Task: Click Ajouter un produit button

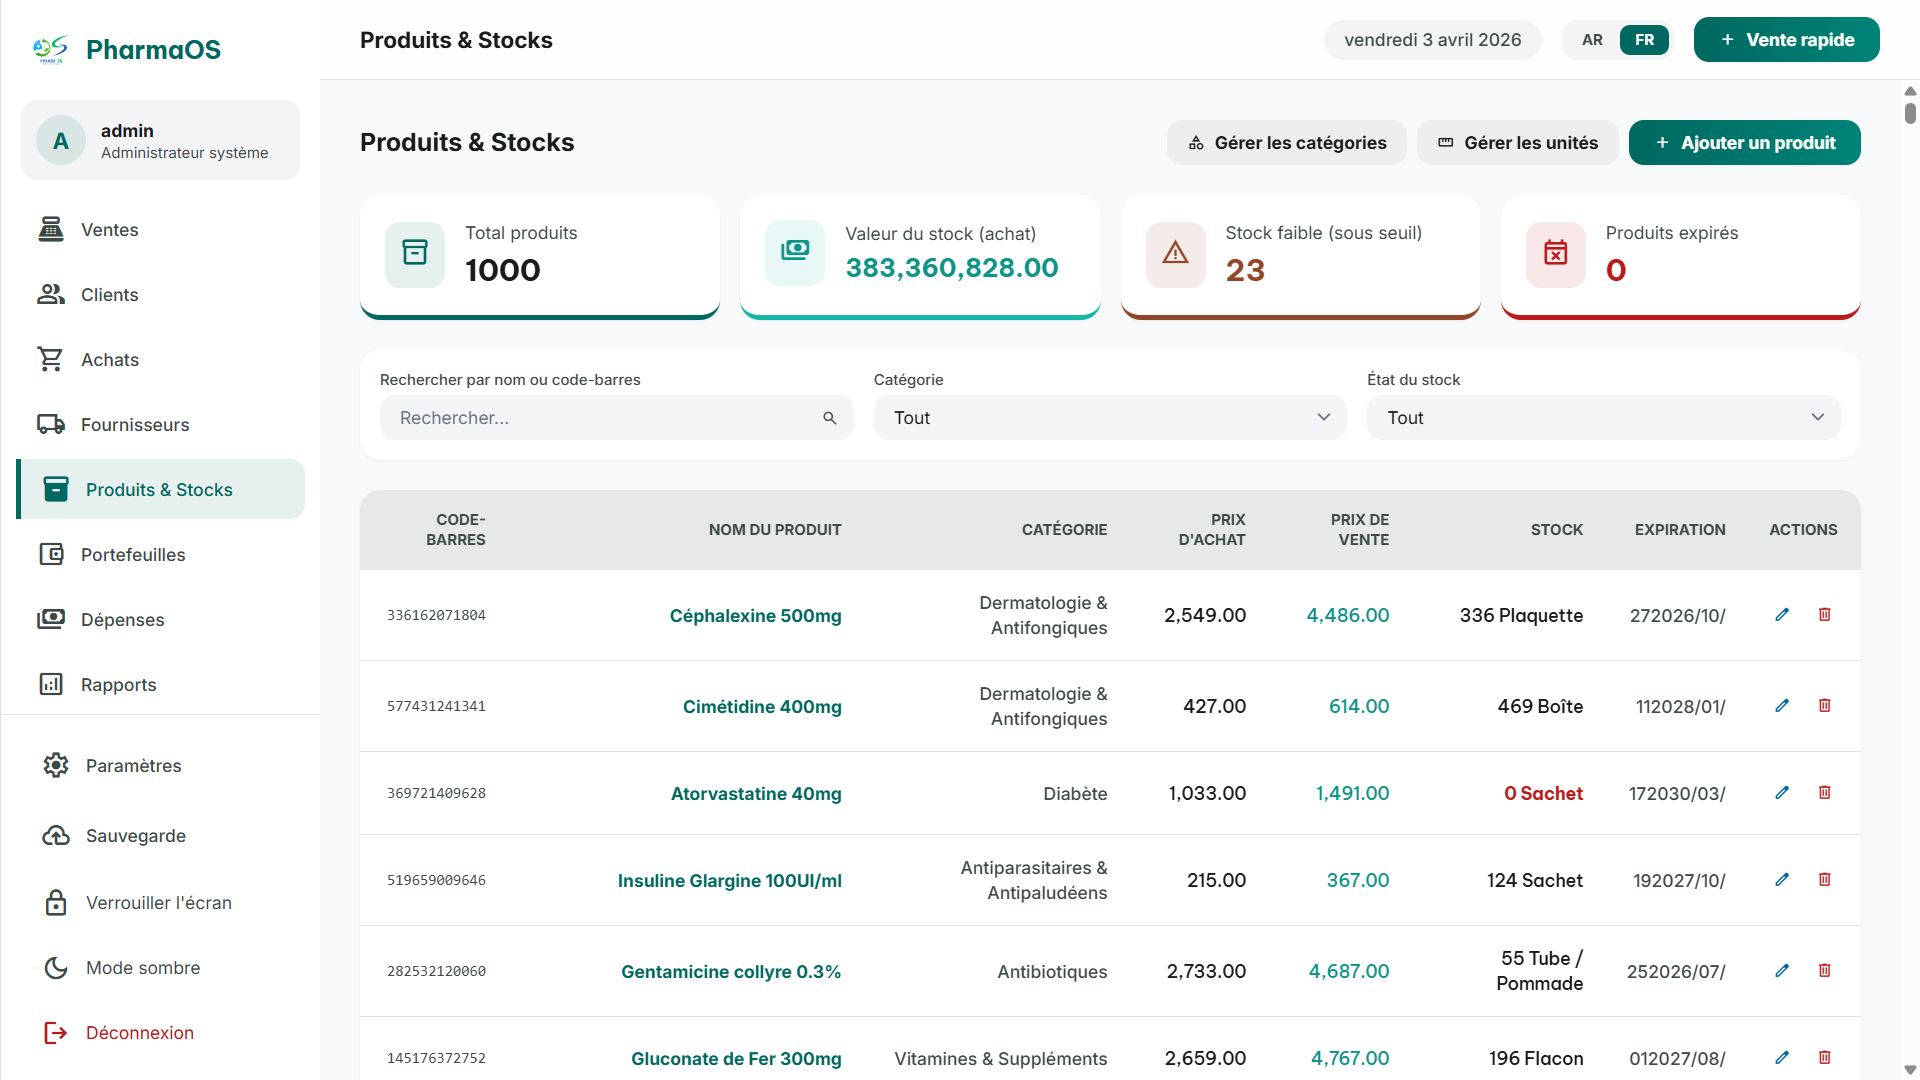Action: coord(1744,143)
